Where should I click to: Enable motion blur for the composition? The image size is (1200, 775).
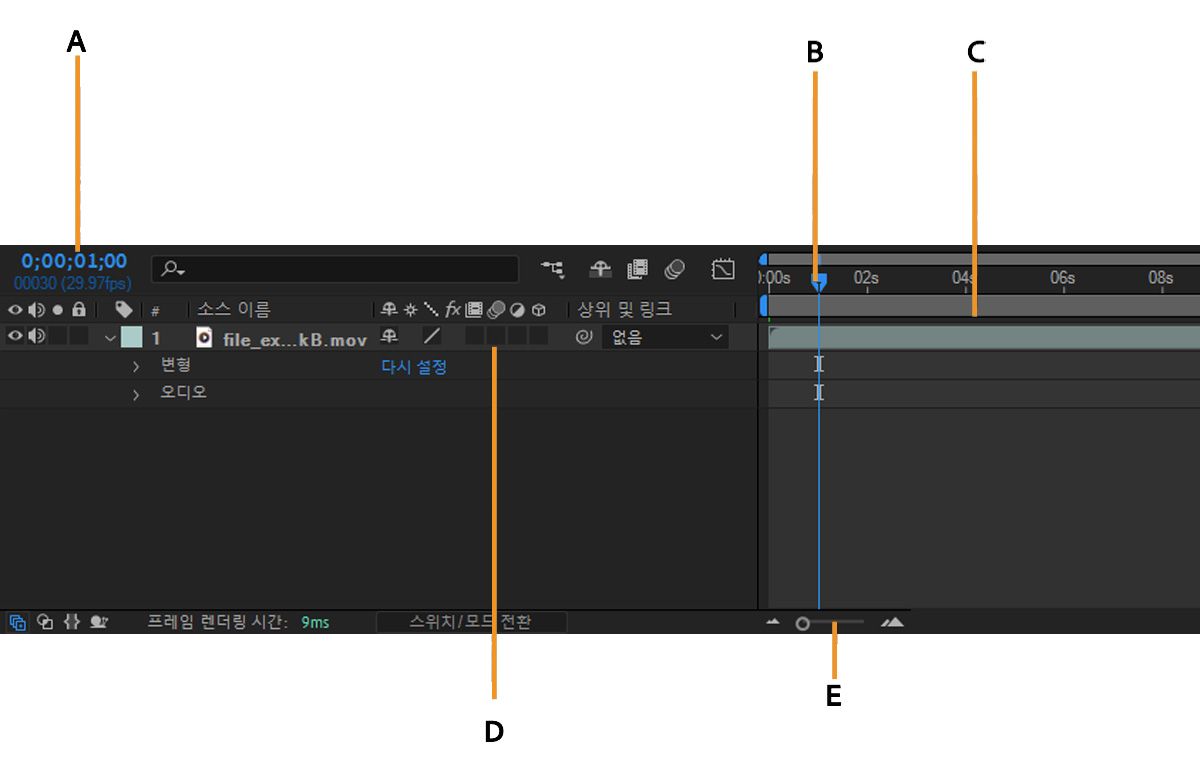point(675,268)
